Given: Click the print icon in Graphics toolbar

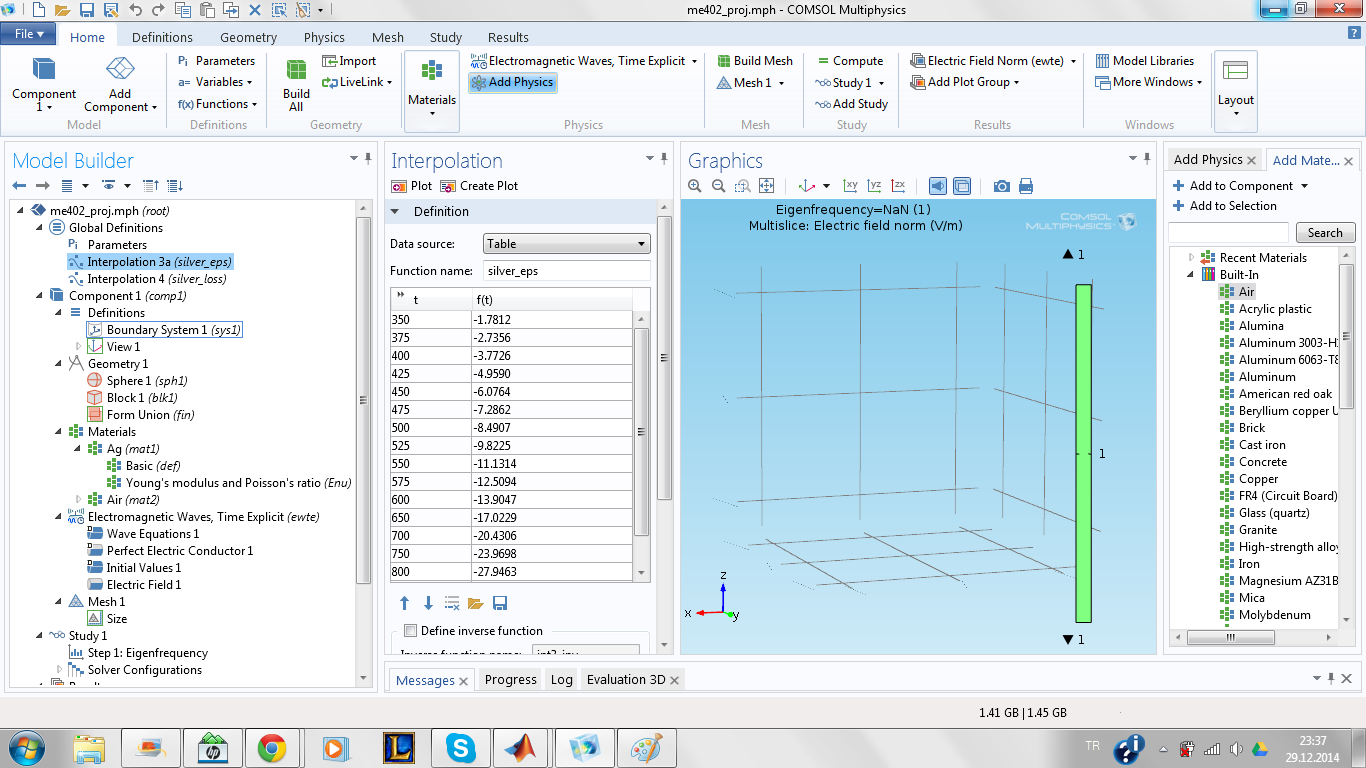Looking at the screenshot, I should [1025, 186].
